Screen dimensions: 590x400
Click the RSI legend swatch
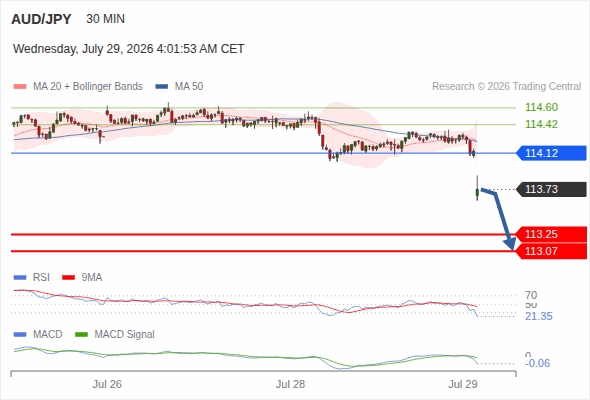pos(20,278)
